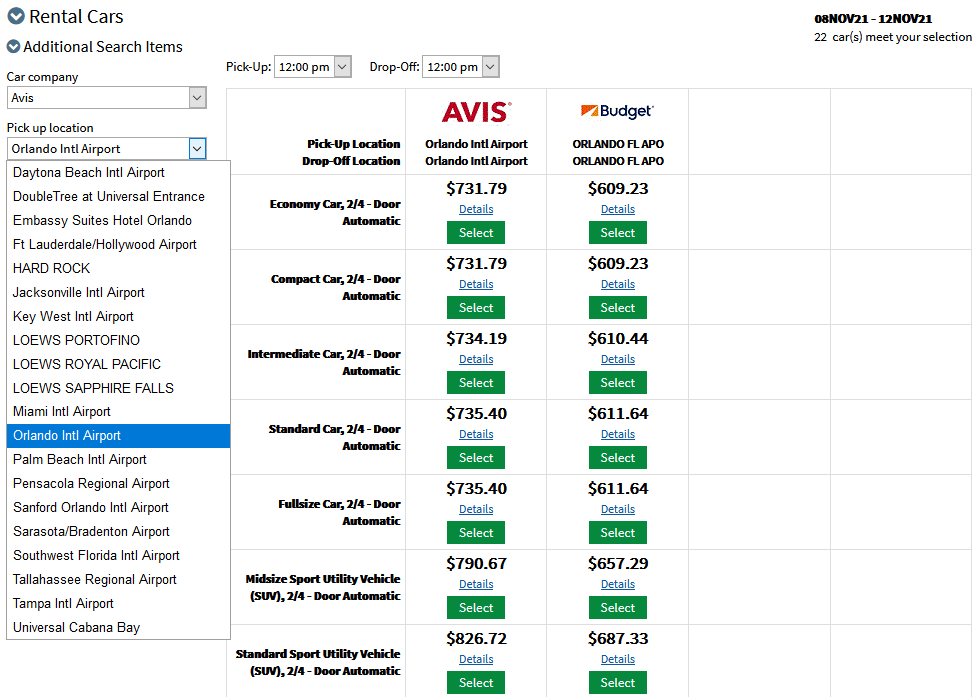This screenshot has height=697, width=972.
Task: Choose HARD ROCK location option
Action: (x=118, y=269)
